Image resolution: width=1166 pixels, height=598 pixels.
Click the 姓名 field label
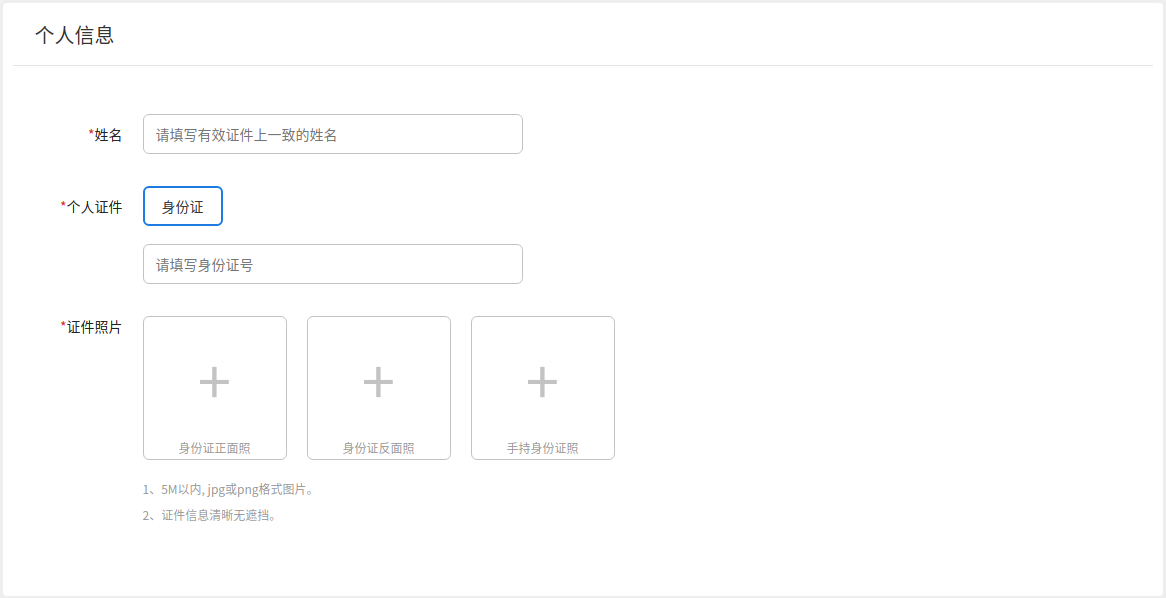pyautogui.click(x=108, y=135)
